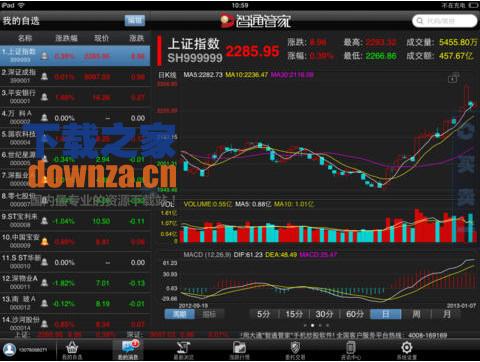The image size is (480, 362).
Task: Select the 指标 indicator toggle
Action: click(210, 314)
